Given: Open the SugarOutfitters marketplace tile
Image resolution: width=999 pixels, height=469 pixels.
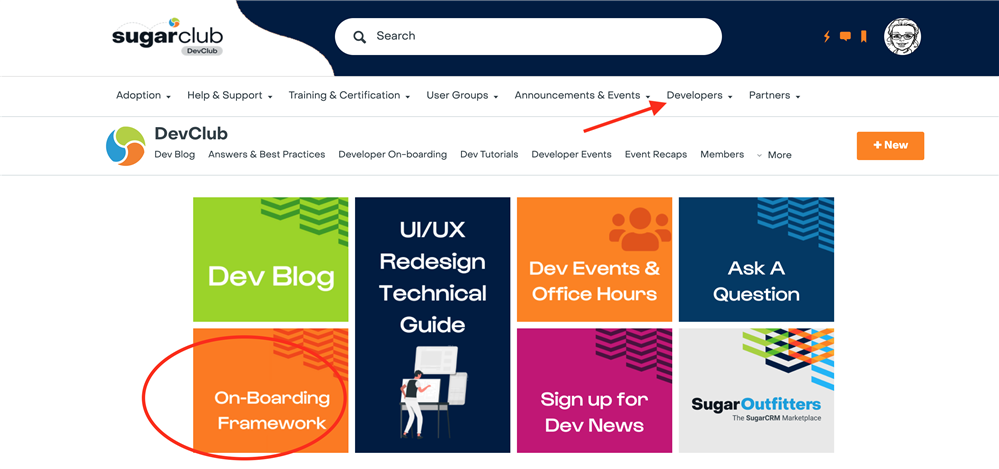Looking at the screenshot, I should 756,391.
